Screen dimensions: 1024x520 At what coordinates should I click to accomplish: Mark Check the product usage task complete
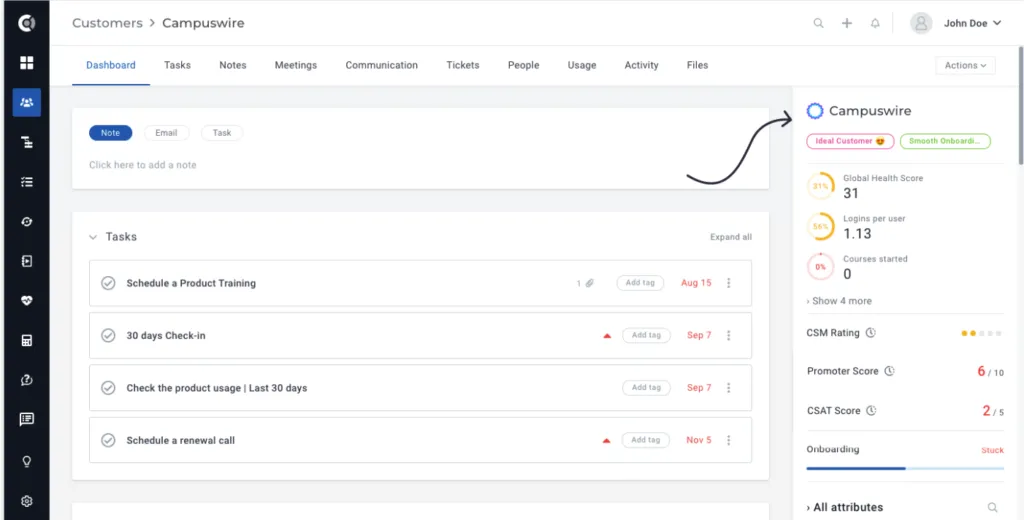pos(108,388)
